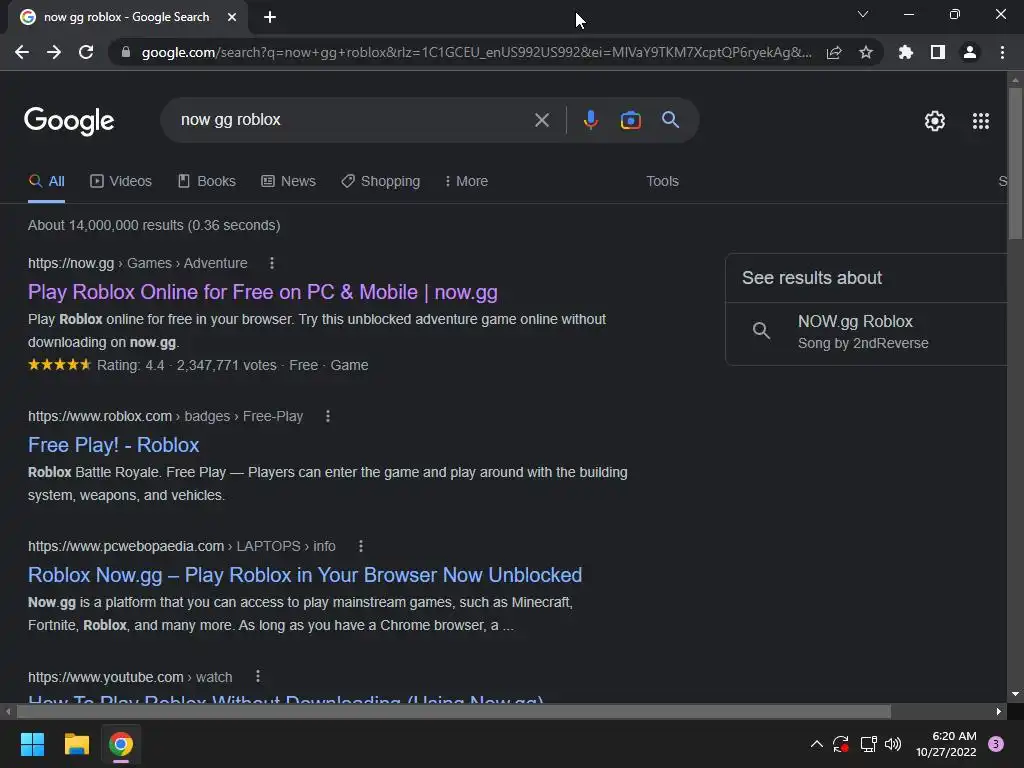Search by image with the camera icon
This screenshot has height=768, width=1024.
coord(630,120)
